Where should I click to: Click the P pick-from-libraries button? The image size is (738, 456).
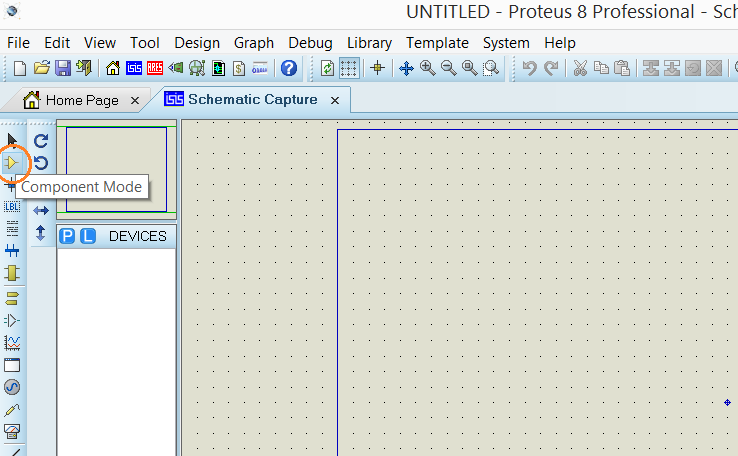(x=67, y=236)
